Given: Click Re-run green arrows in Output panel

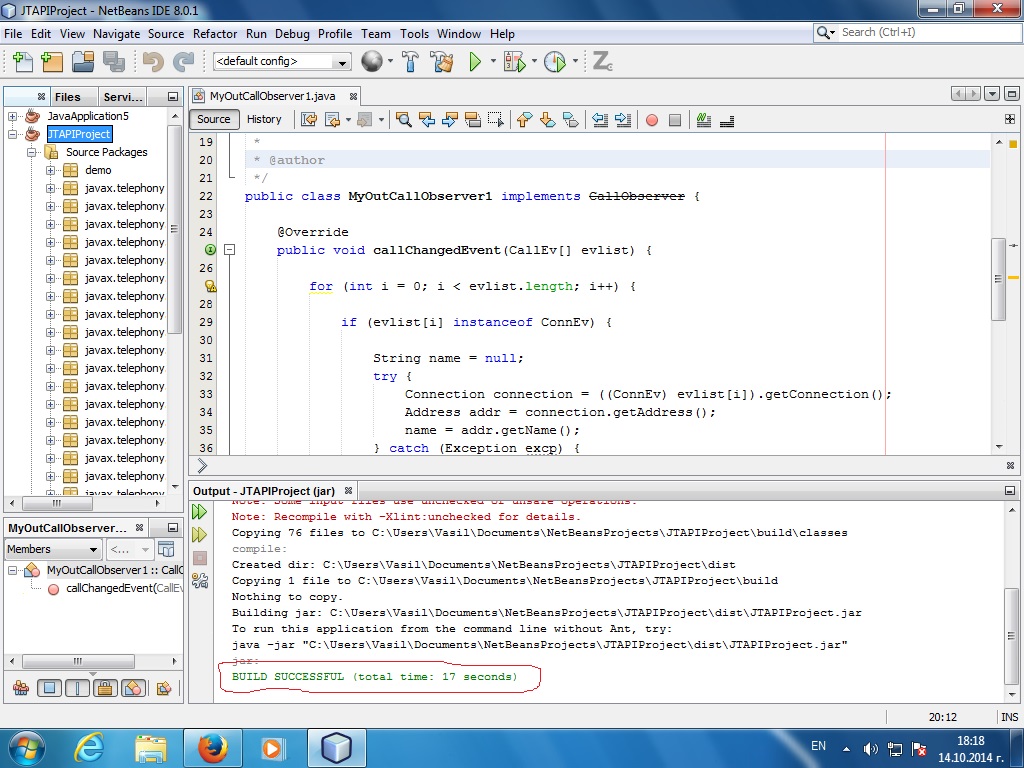Looking at the screenshot, I should [x=200, y=512].
